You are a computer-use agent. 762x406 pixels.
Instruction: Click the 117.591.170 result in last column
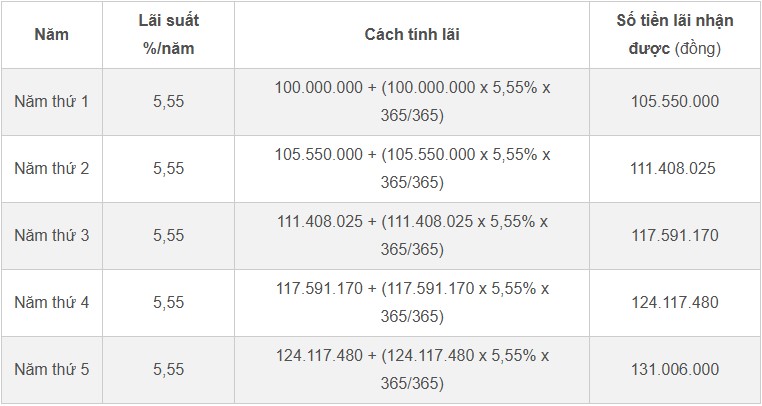pos(674,235)
